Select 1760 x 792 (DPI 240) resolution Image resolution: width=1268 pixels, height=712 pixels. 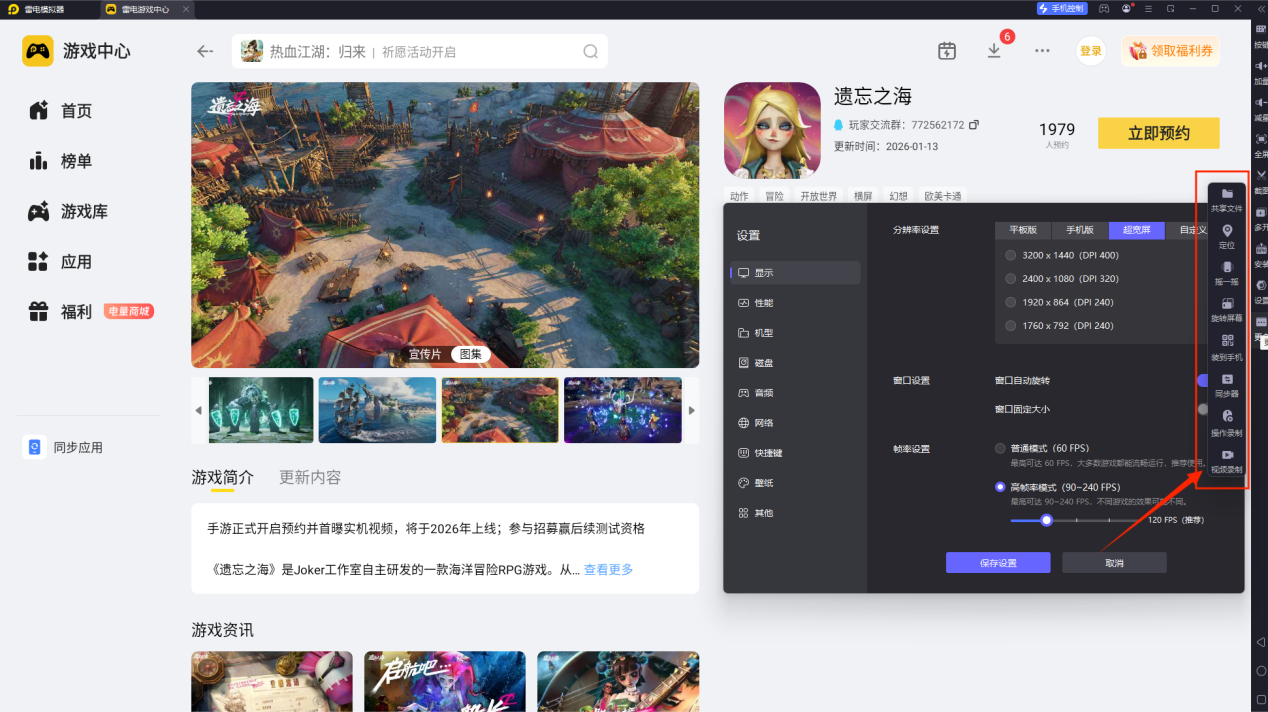click(1011, 326)
